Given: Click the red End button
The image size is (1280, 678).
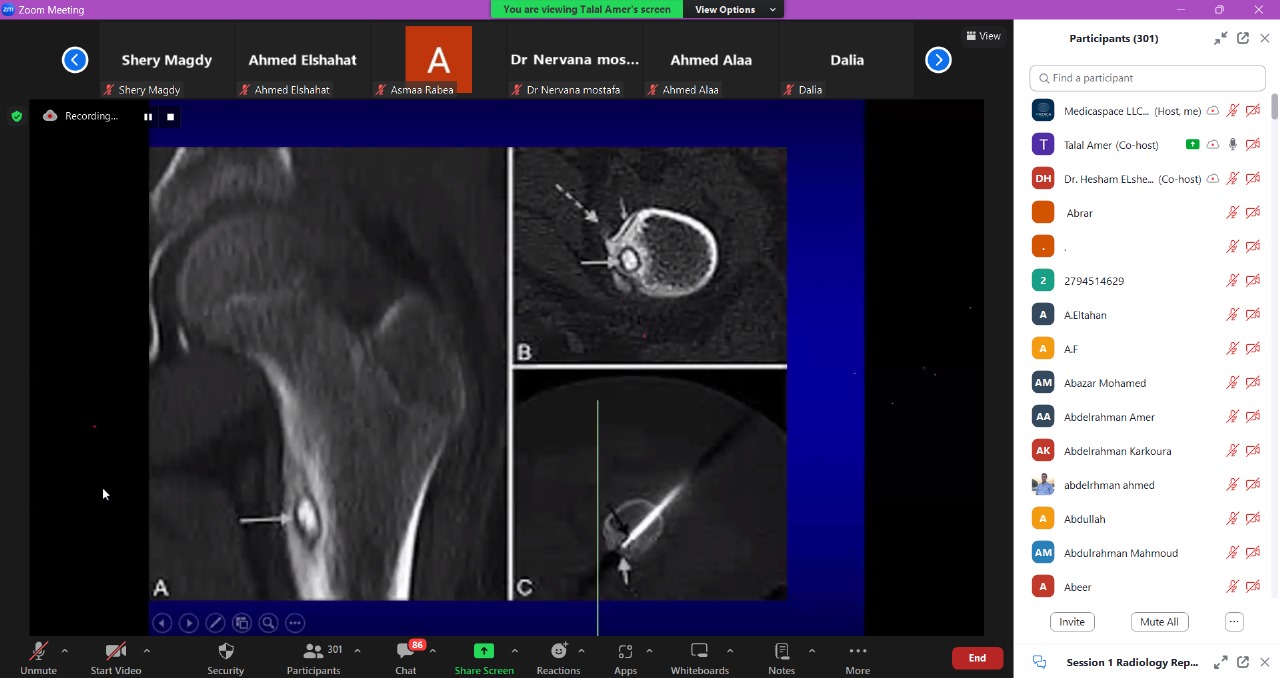Looking at the screenshot, I should tap(977, 658).
